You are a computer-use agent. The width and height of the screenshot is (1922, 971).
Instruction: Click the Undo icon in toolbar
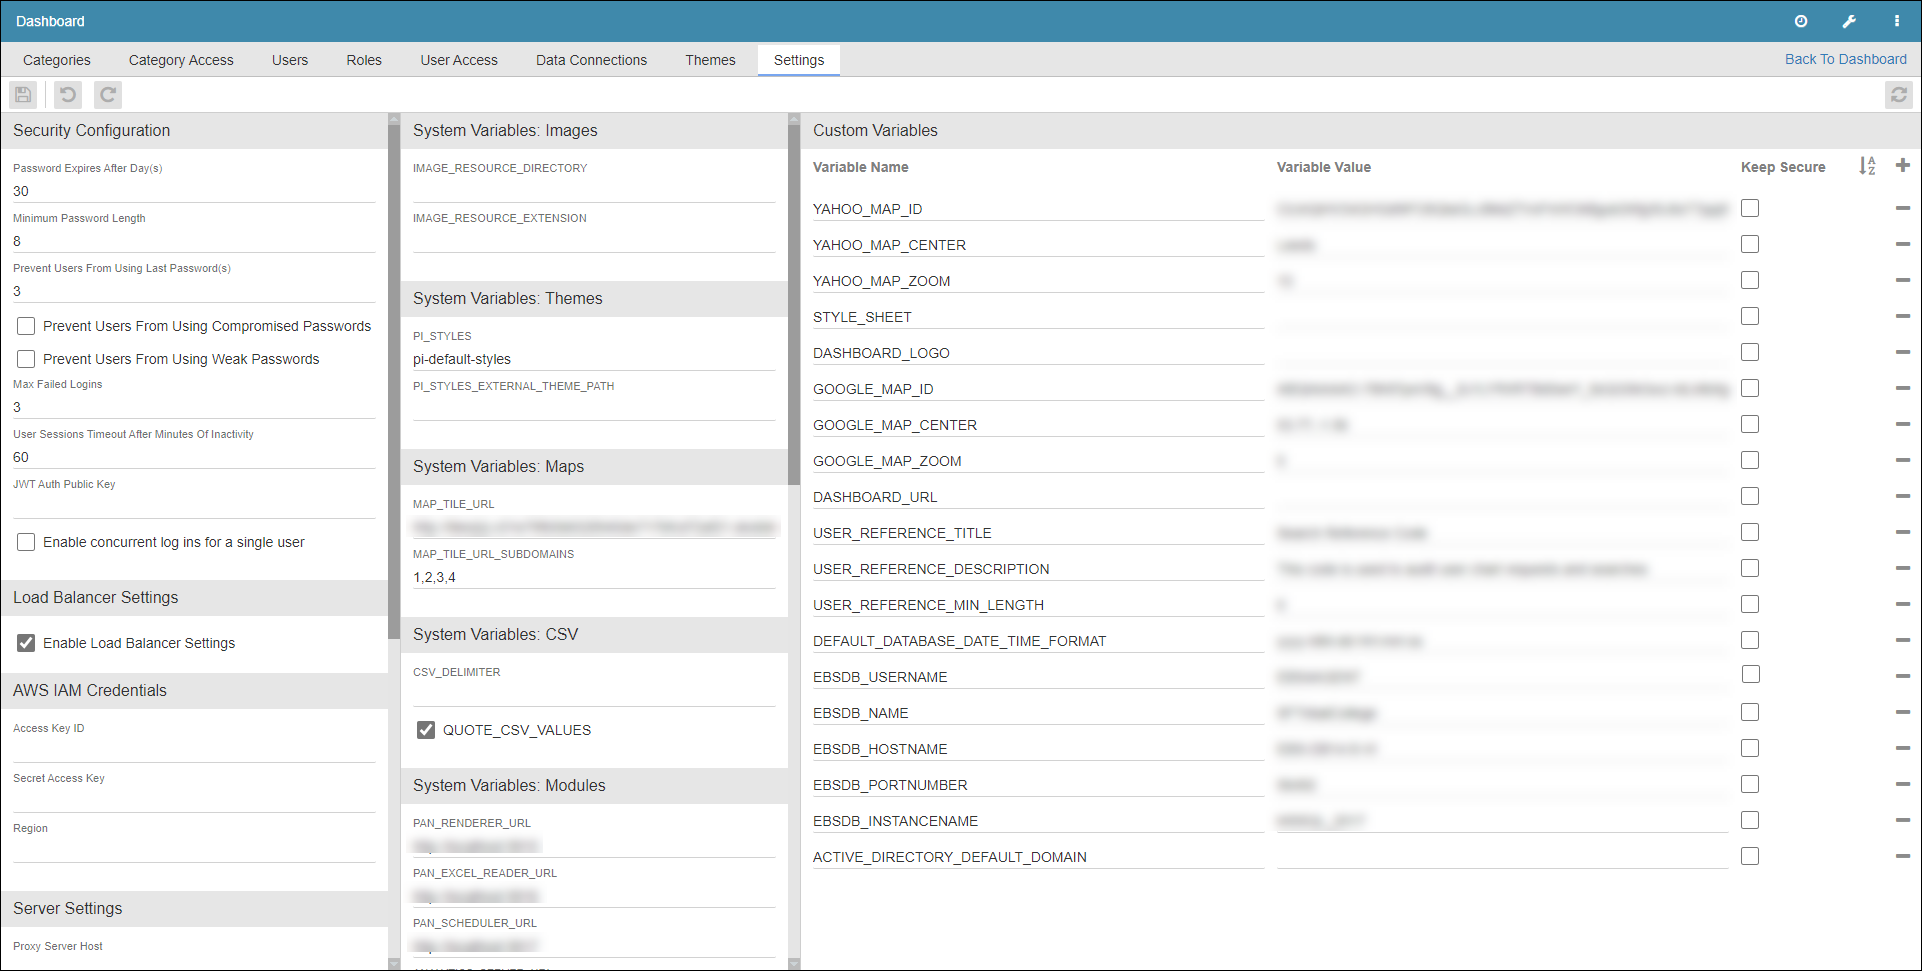pos(68,95)
